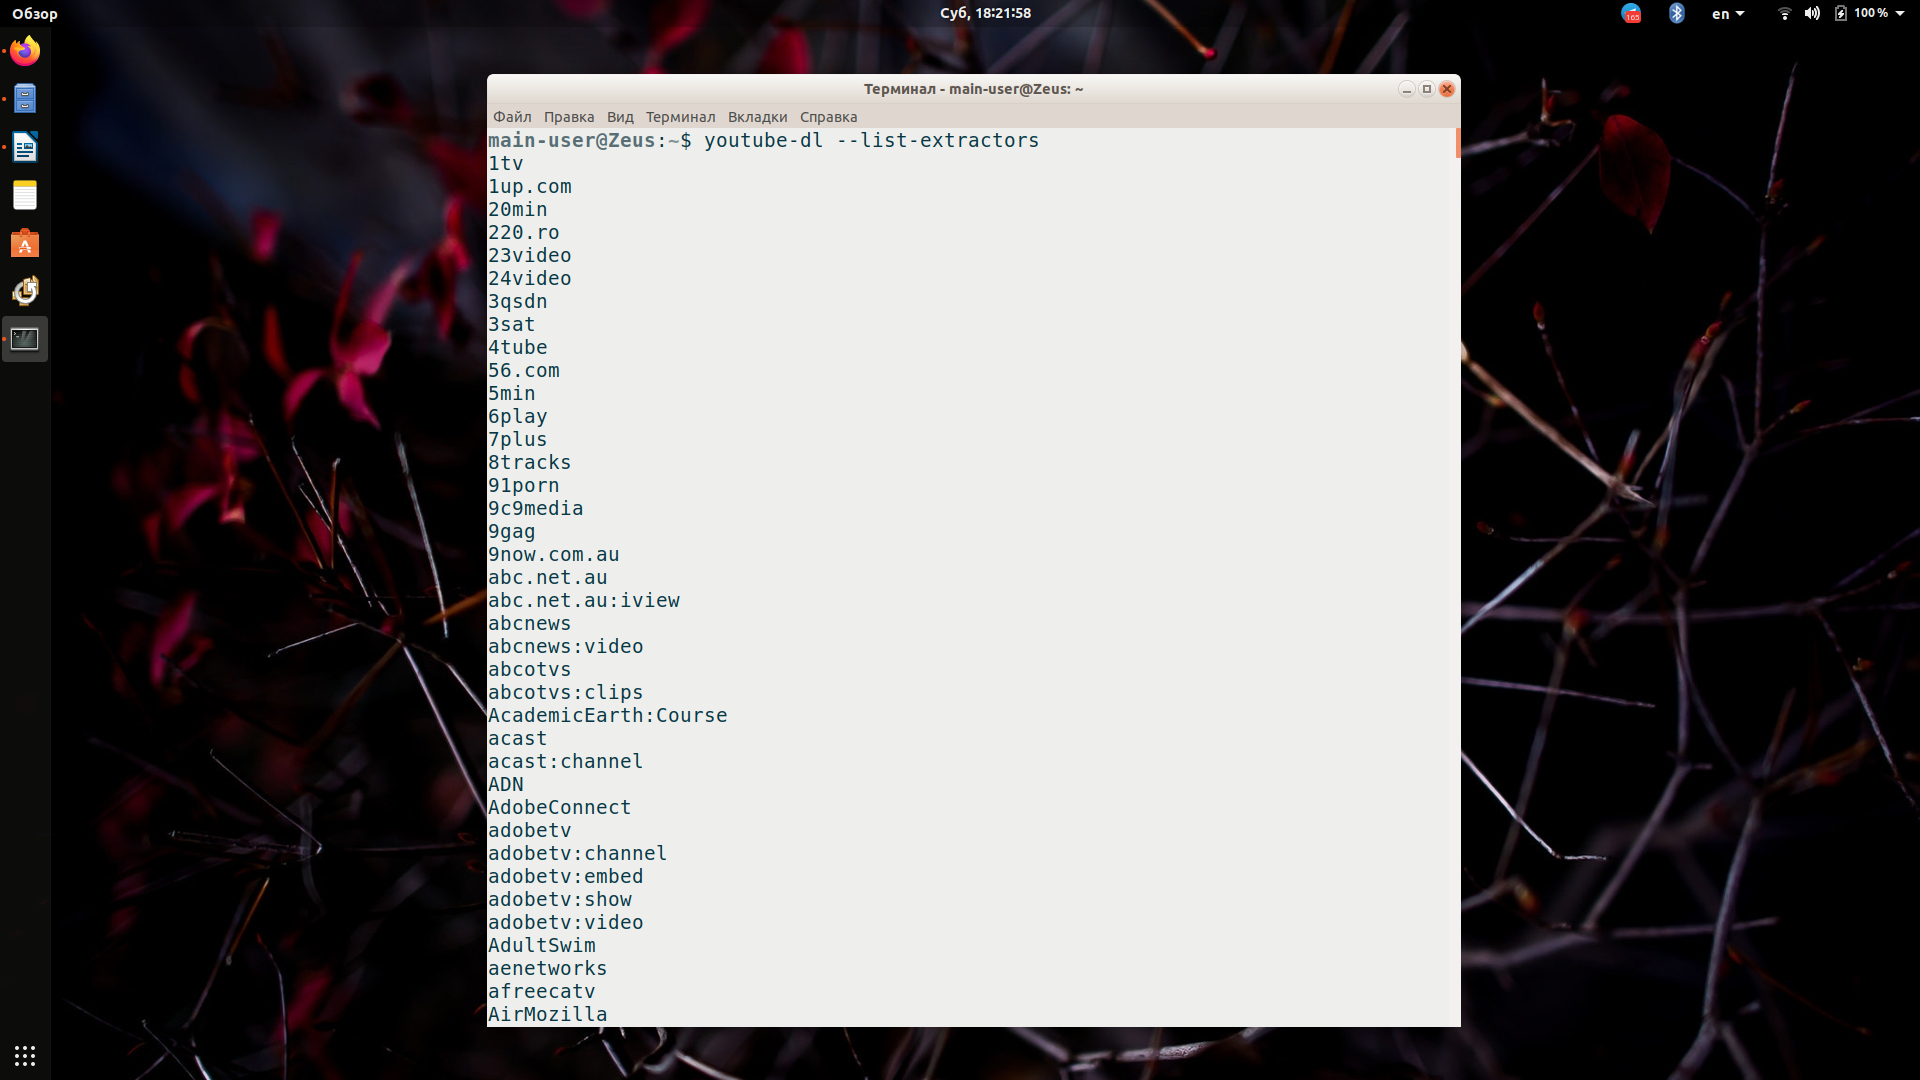This screenshot has height=1080, width=1920.
Task: Click the '9now.com.au' line
Action: 553,555
